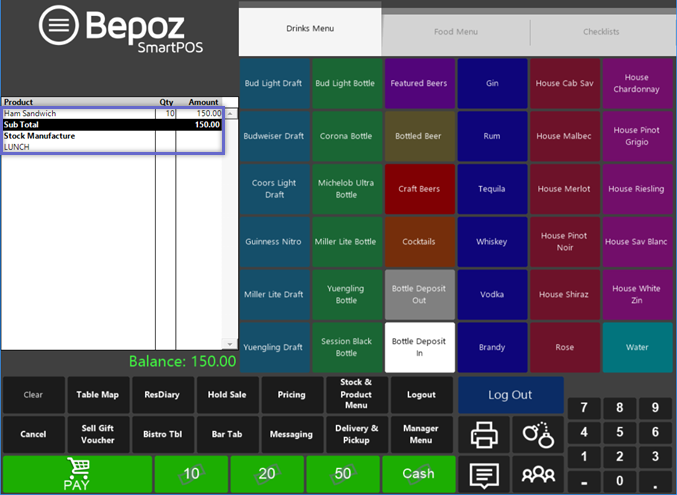Screen dimensions: 677x495
Task: Tap the quick 10 cash button
Action: [x=191, y=474]
